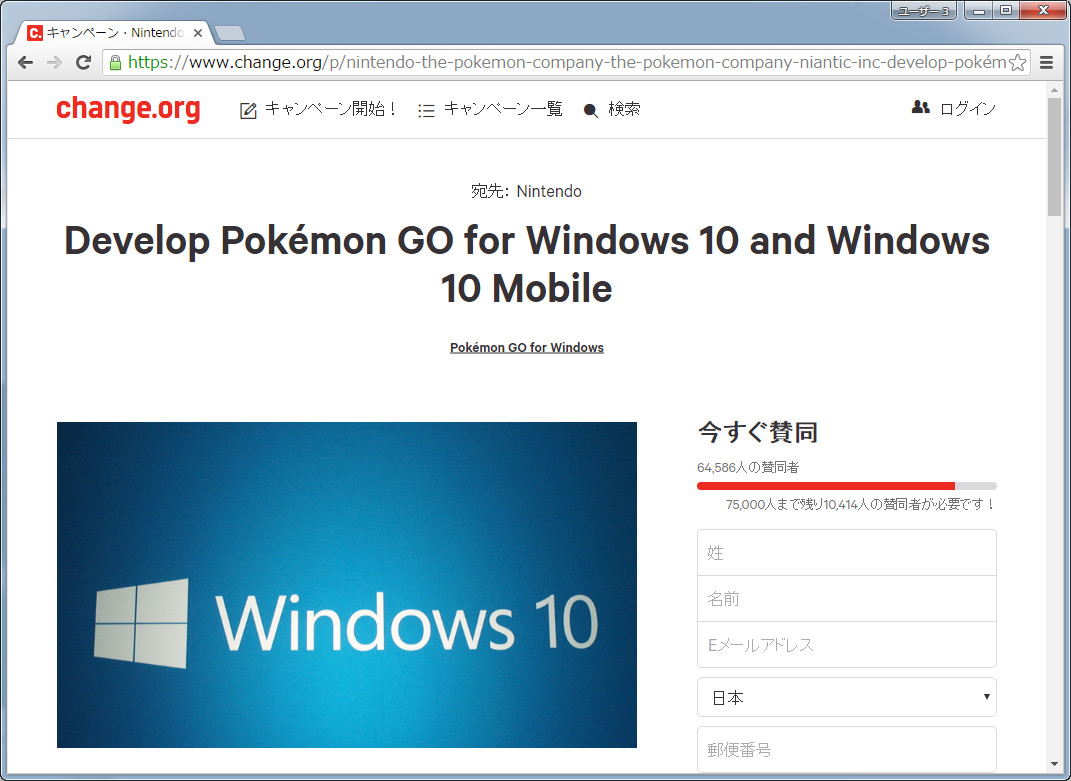Click the scrollbar down arrow
The image size is (1071, 781).
(x=1055, y=765)
